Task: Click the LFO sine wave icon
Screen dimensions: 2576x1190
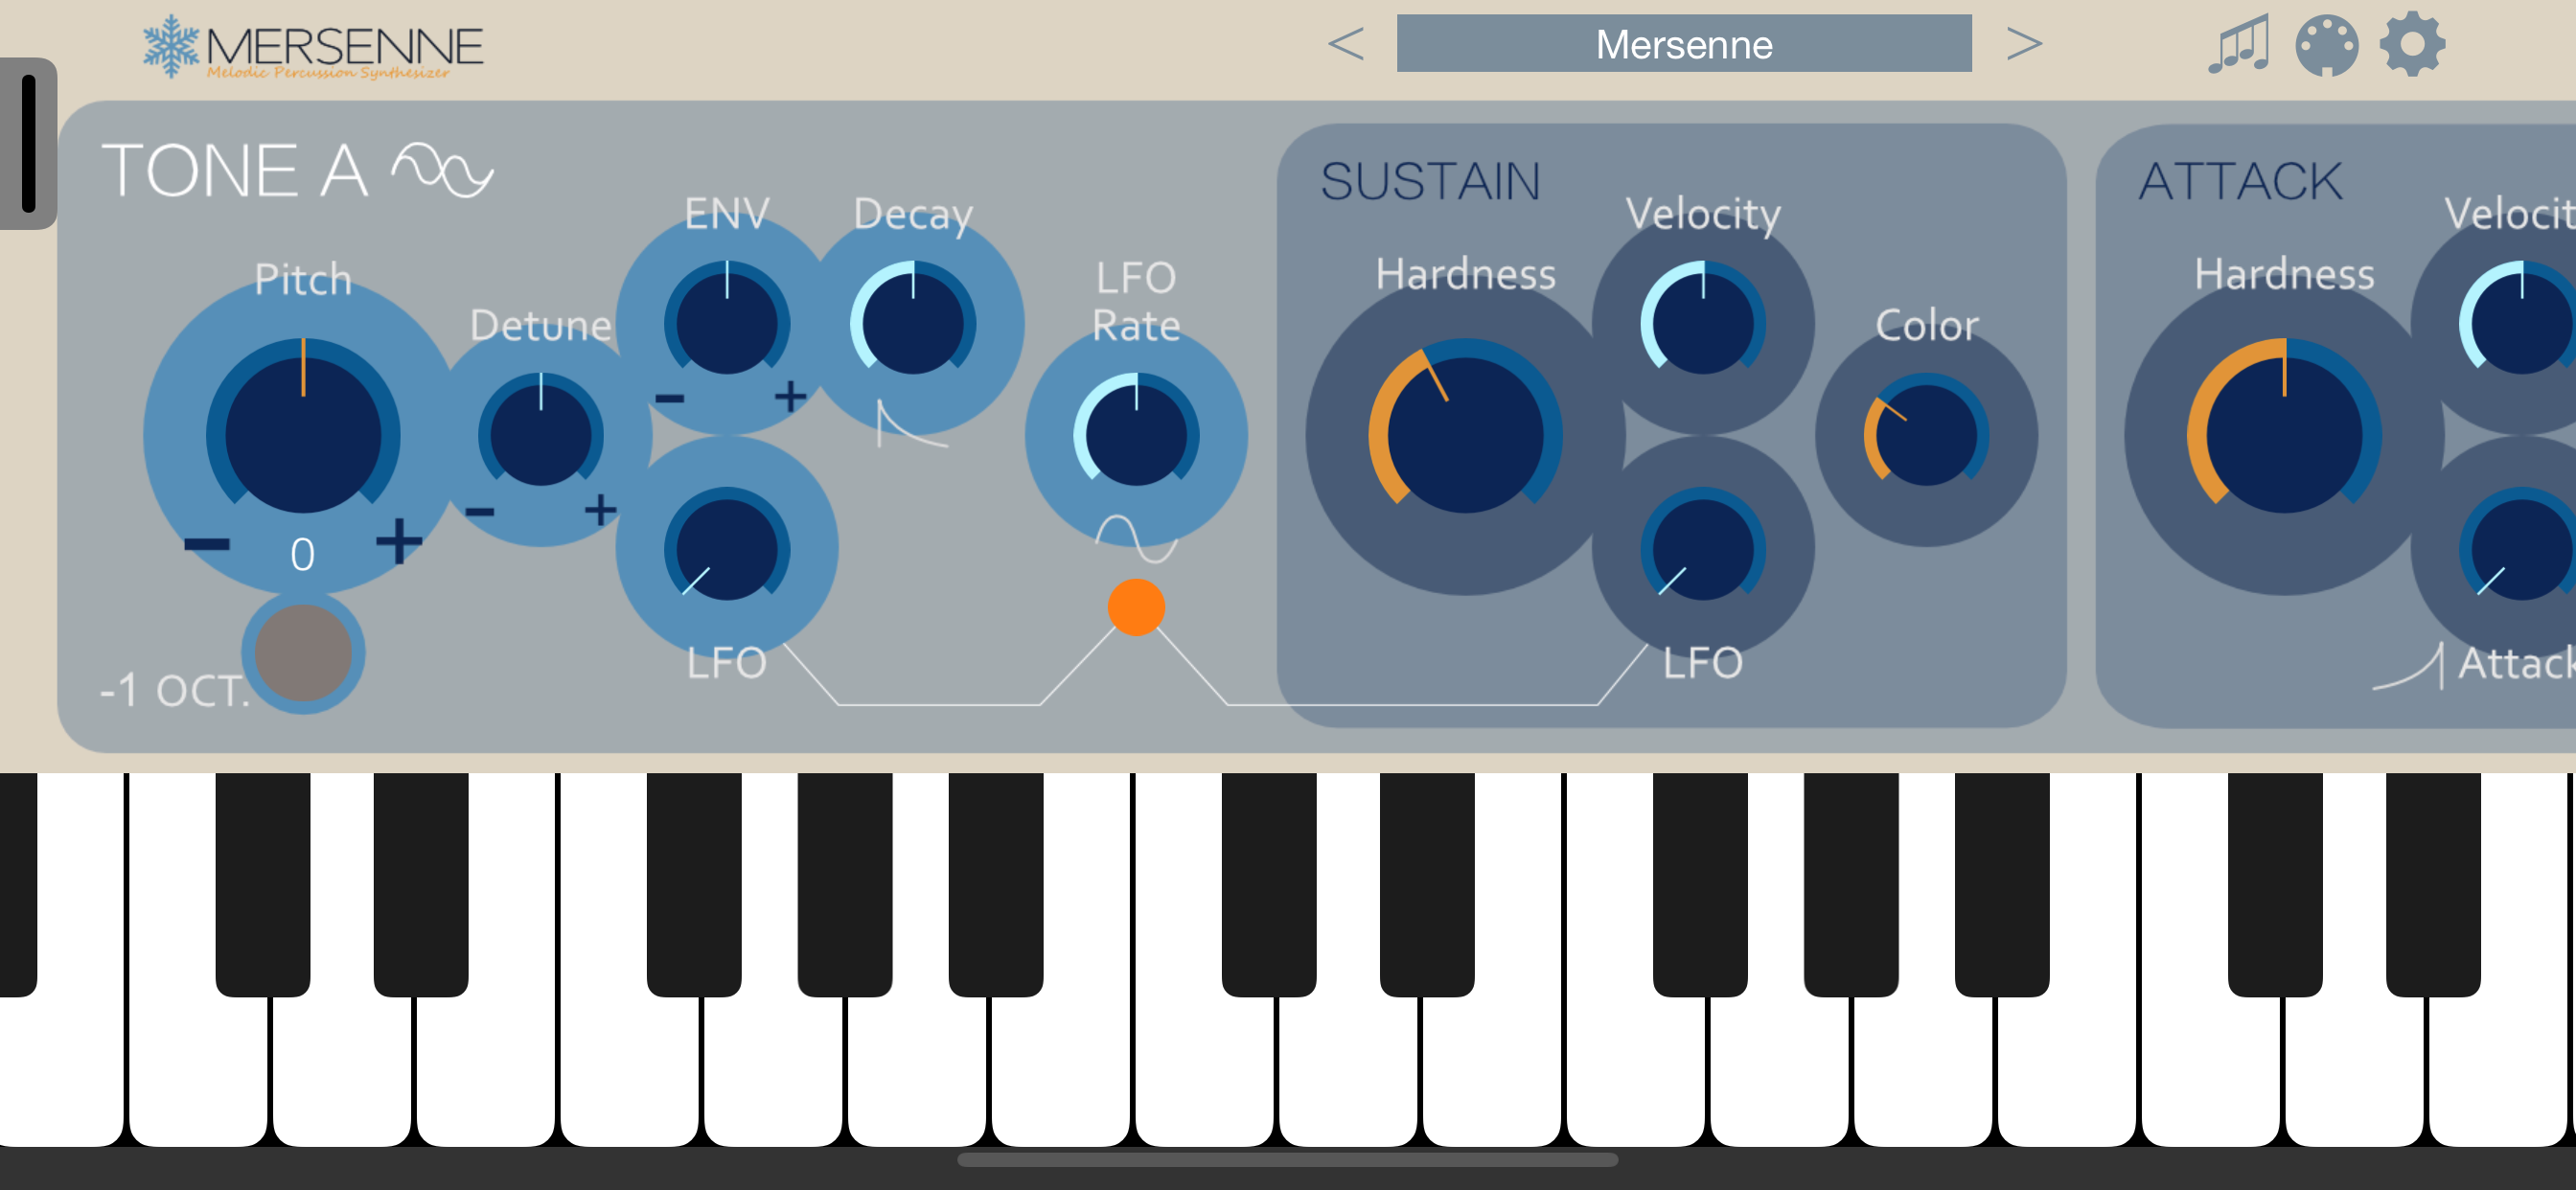Action: pyautogui.click(x=1136, y=539)
